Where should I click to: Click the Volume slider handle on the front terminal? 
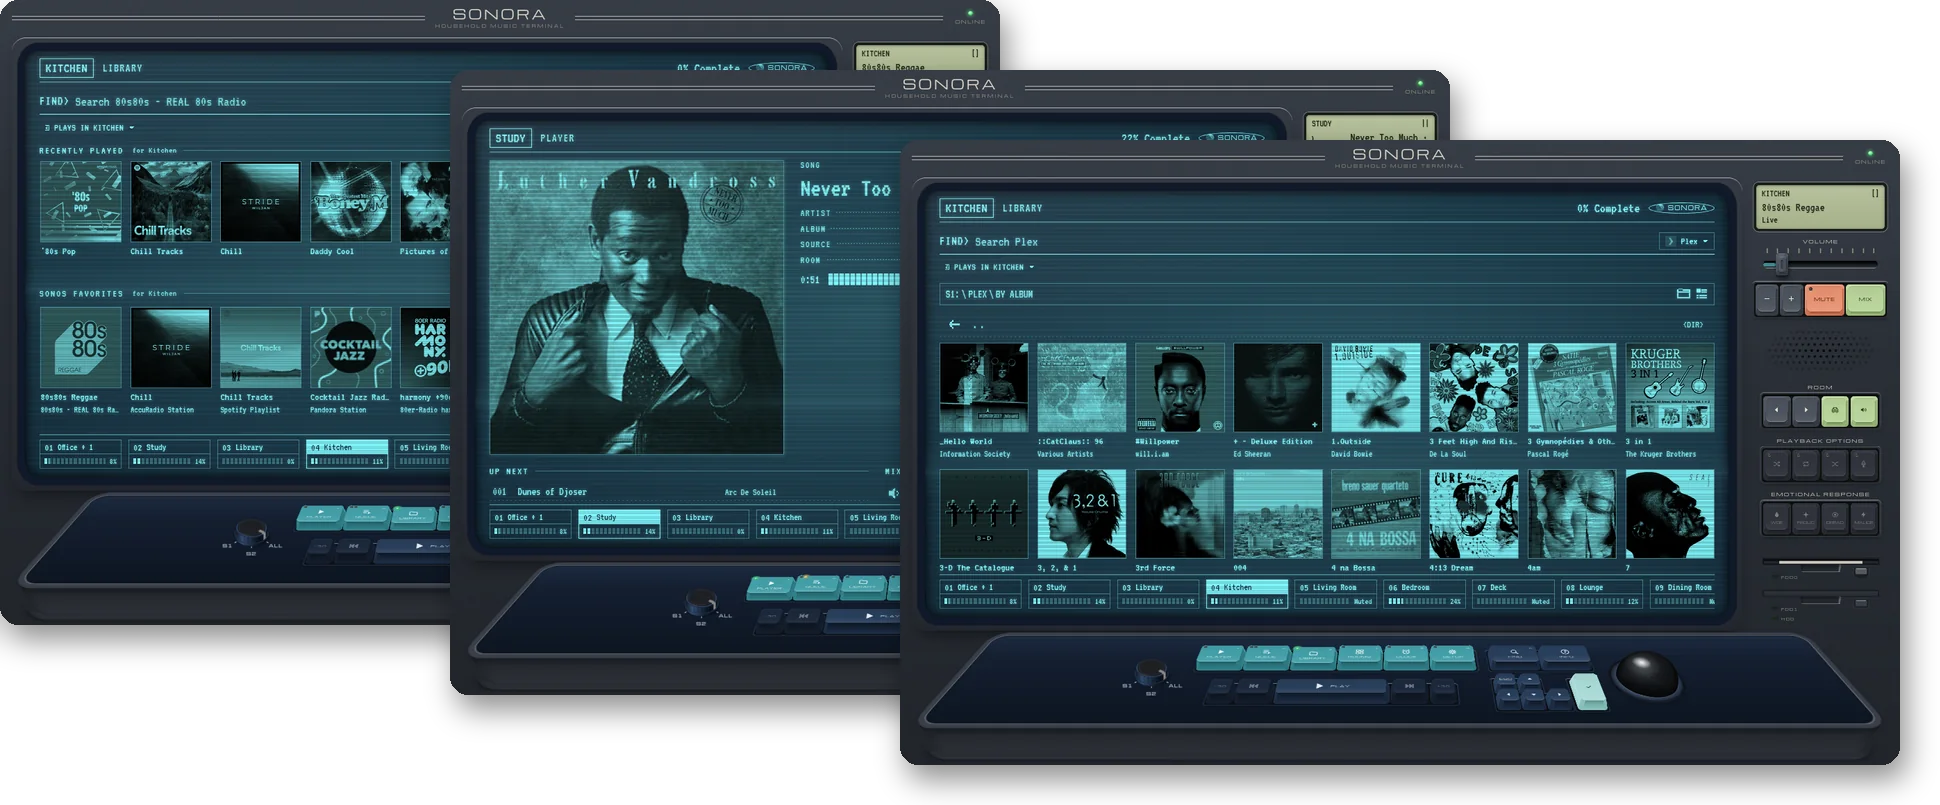click(x=1782, y=263)
